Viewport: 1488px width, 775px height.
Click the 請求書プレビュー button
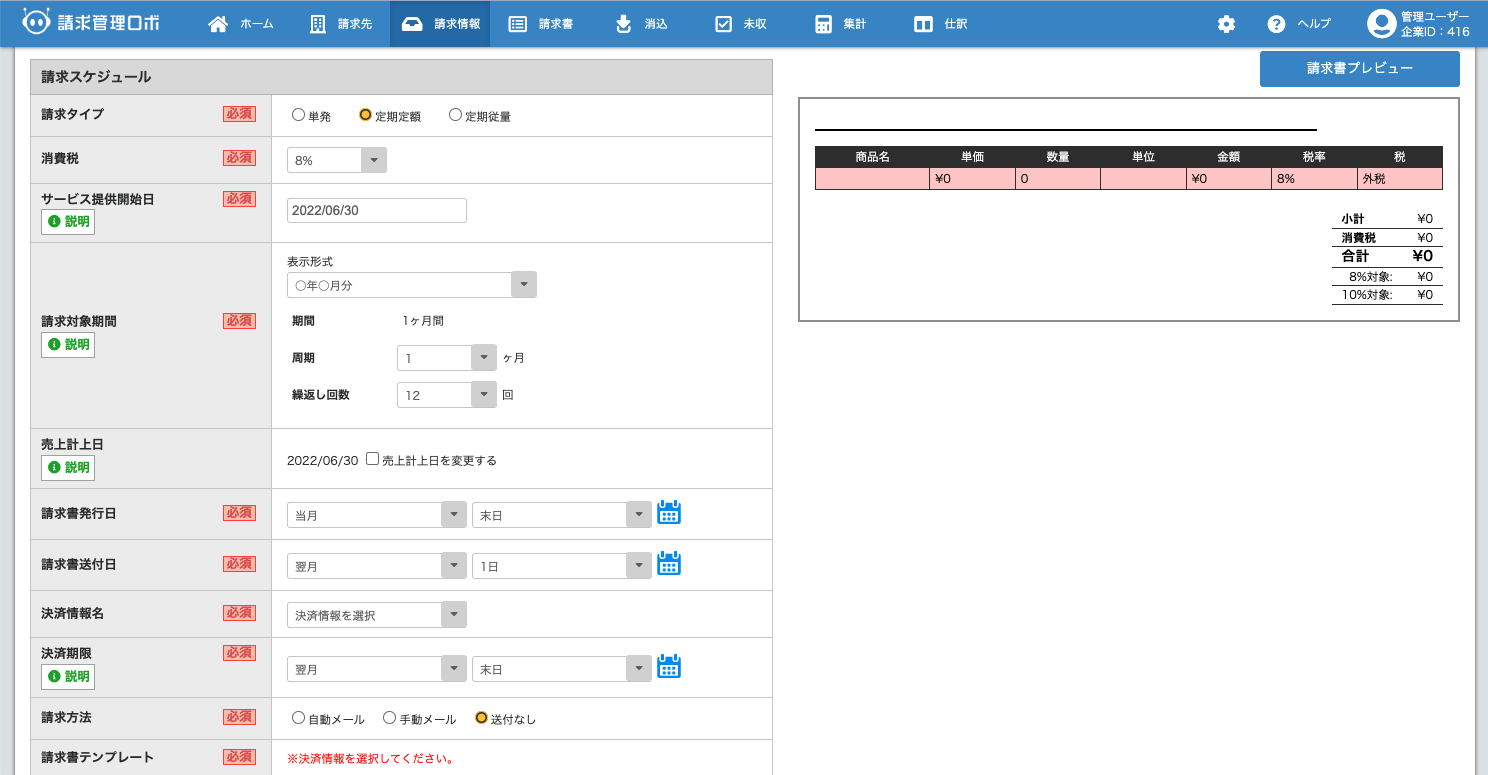click(1359, 68)
